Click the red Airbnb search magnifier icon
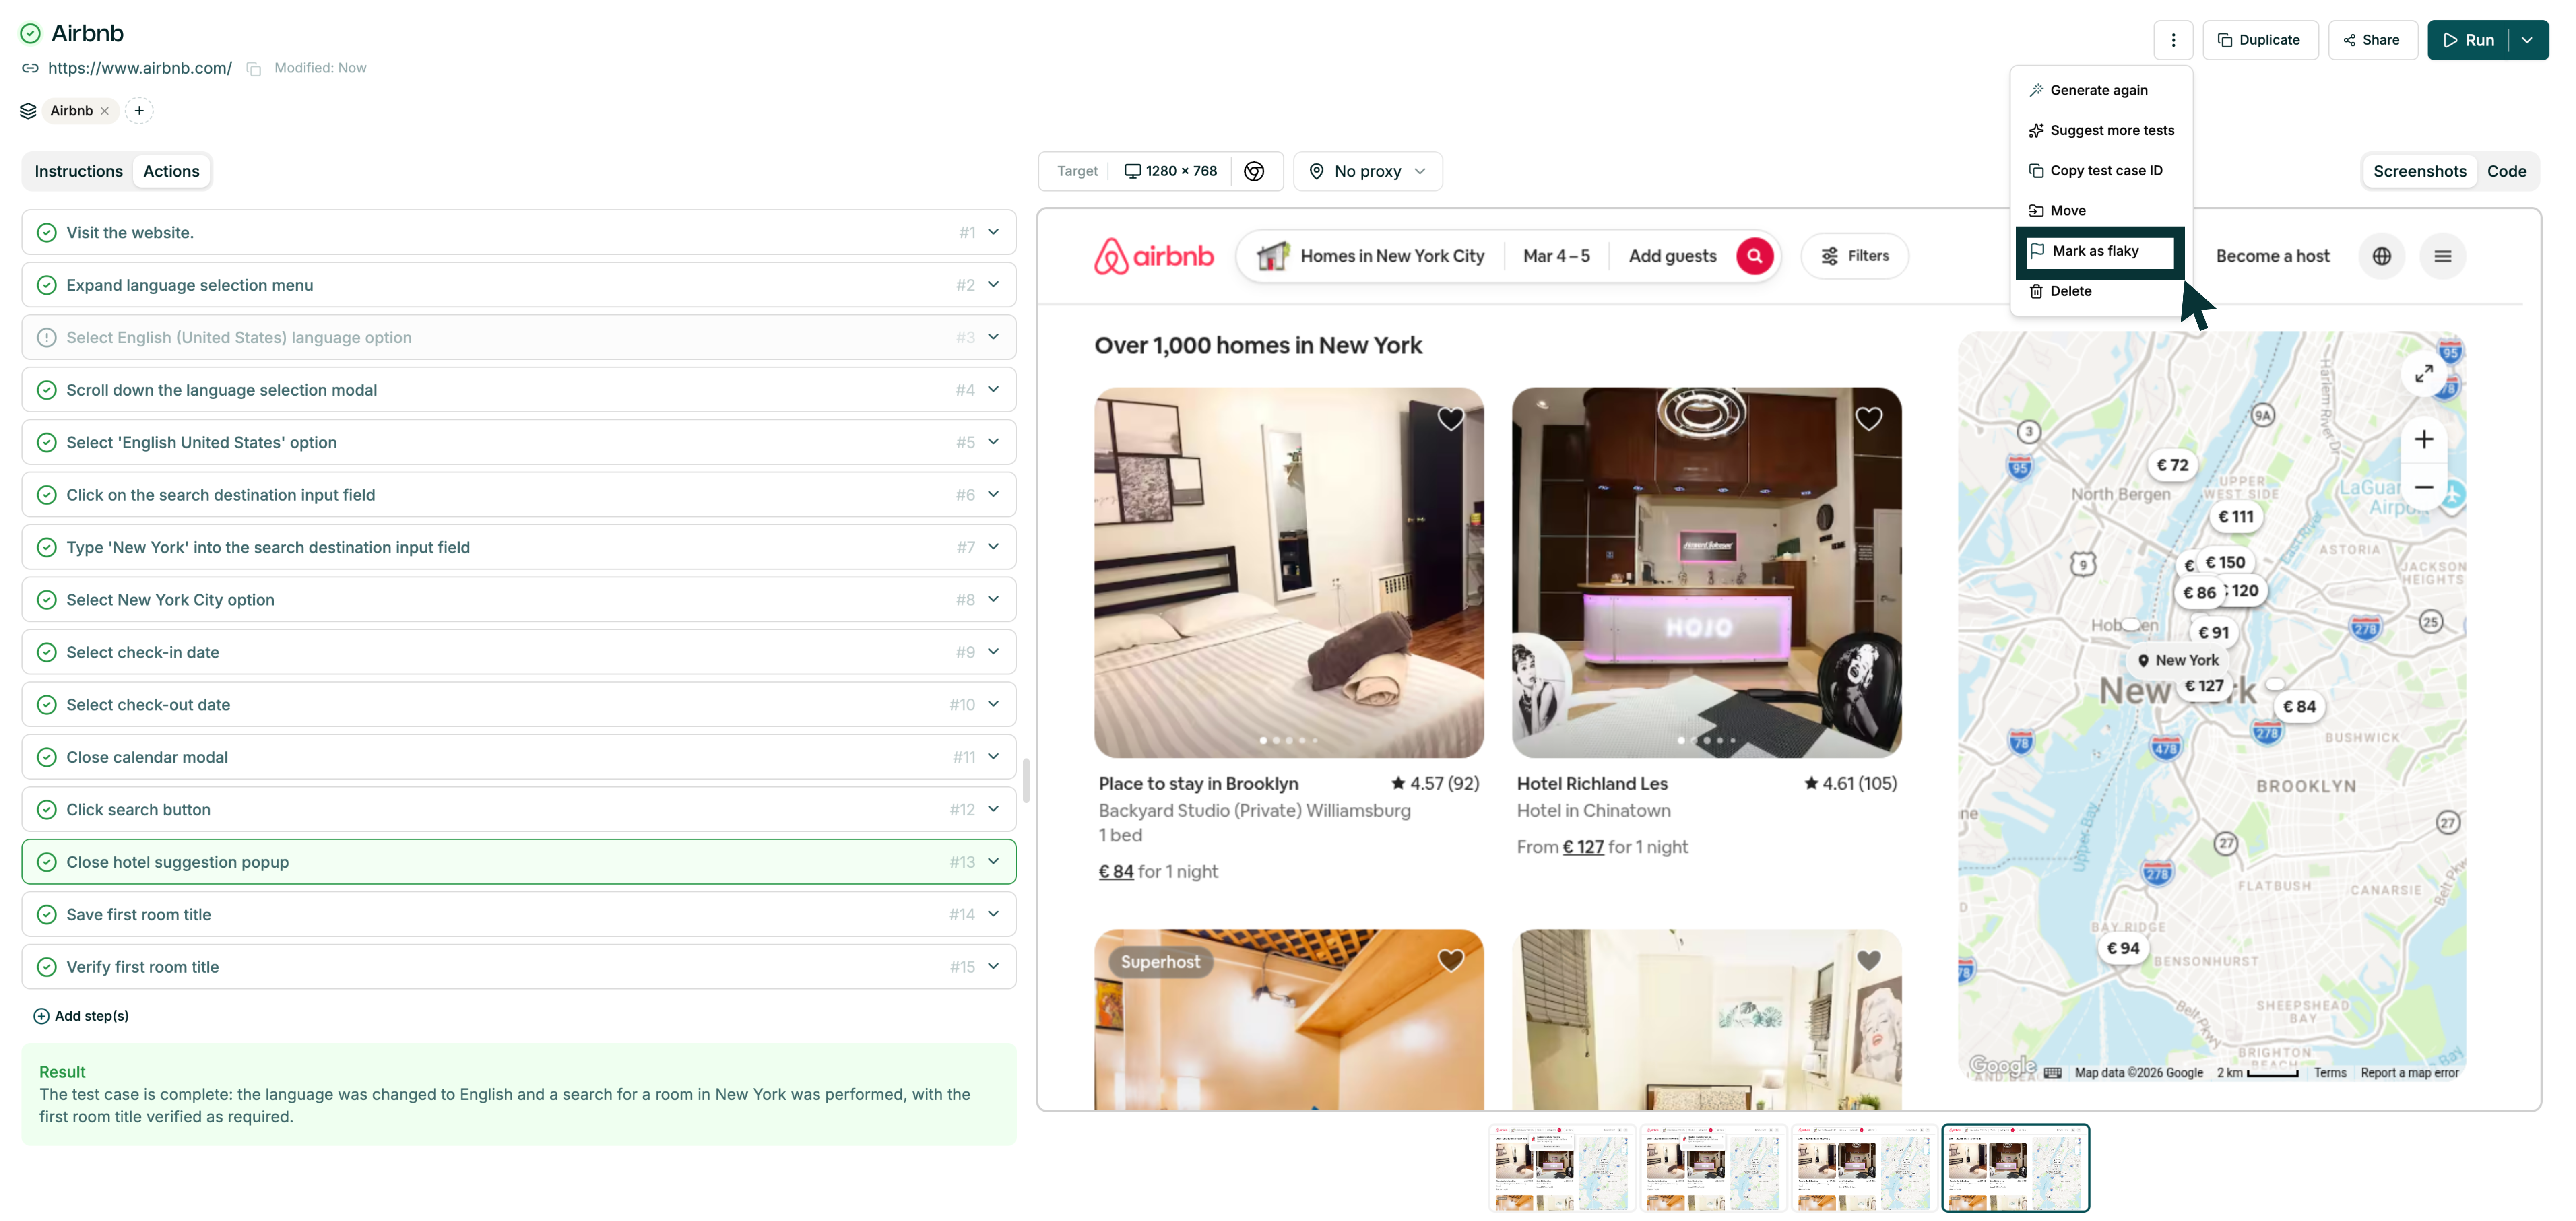2576x1221 pixels. (1754, 256)
